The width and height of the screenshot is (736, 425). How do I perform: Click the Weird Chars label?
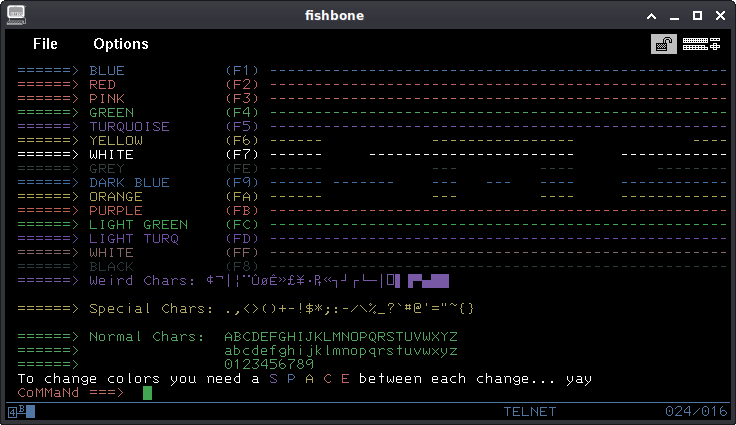coord(142,281)
